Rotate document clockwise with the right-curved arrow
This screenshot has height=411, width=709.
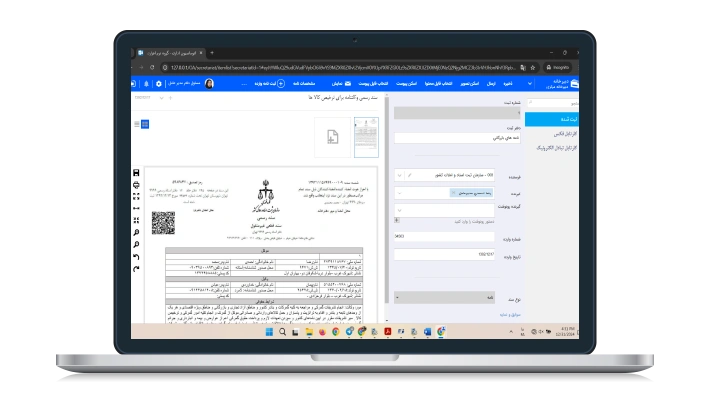click(x=136, y=269)
